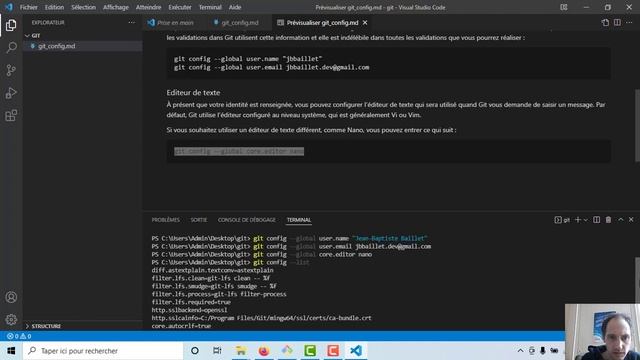Click the errors and warnings status indicator
Screen dimensions: 640x360
(19, 336)
